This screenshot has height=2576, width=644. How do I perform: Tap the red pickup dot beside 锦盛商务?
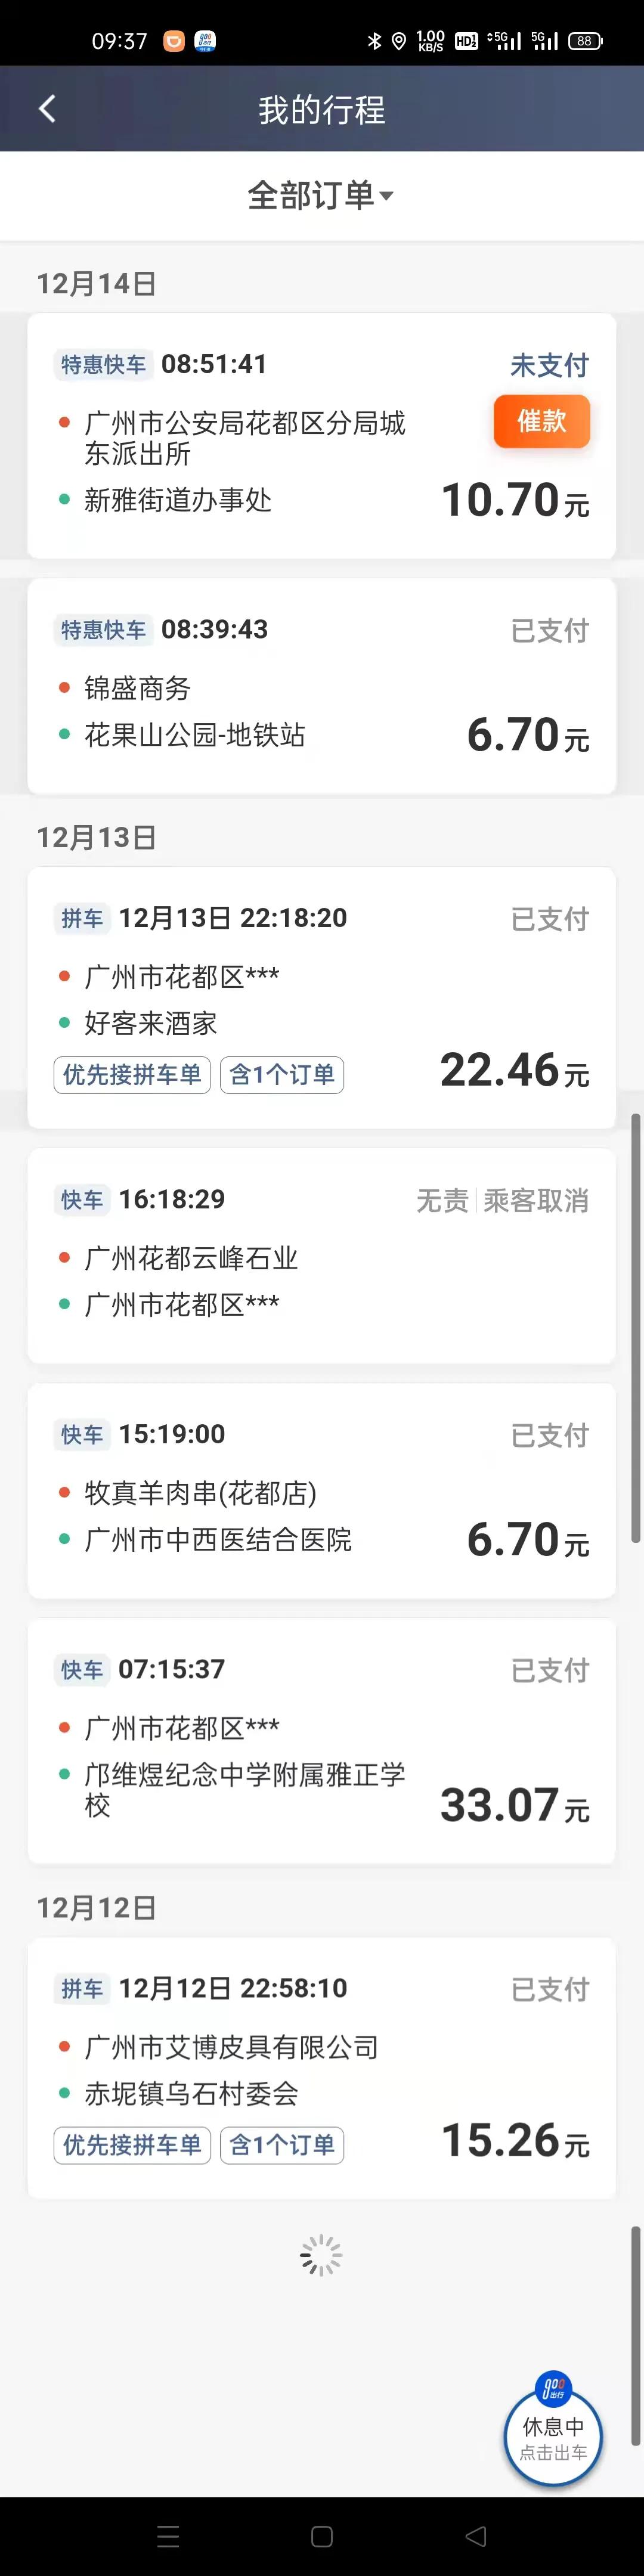65,687
